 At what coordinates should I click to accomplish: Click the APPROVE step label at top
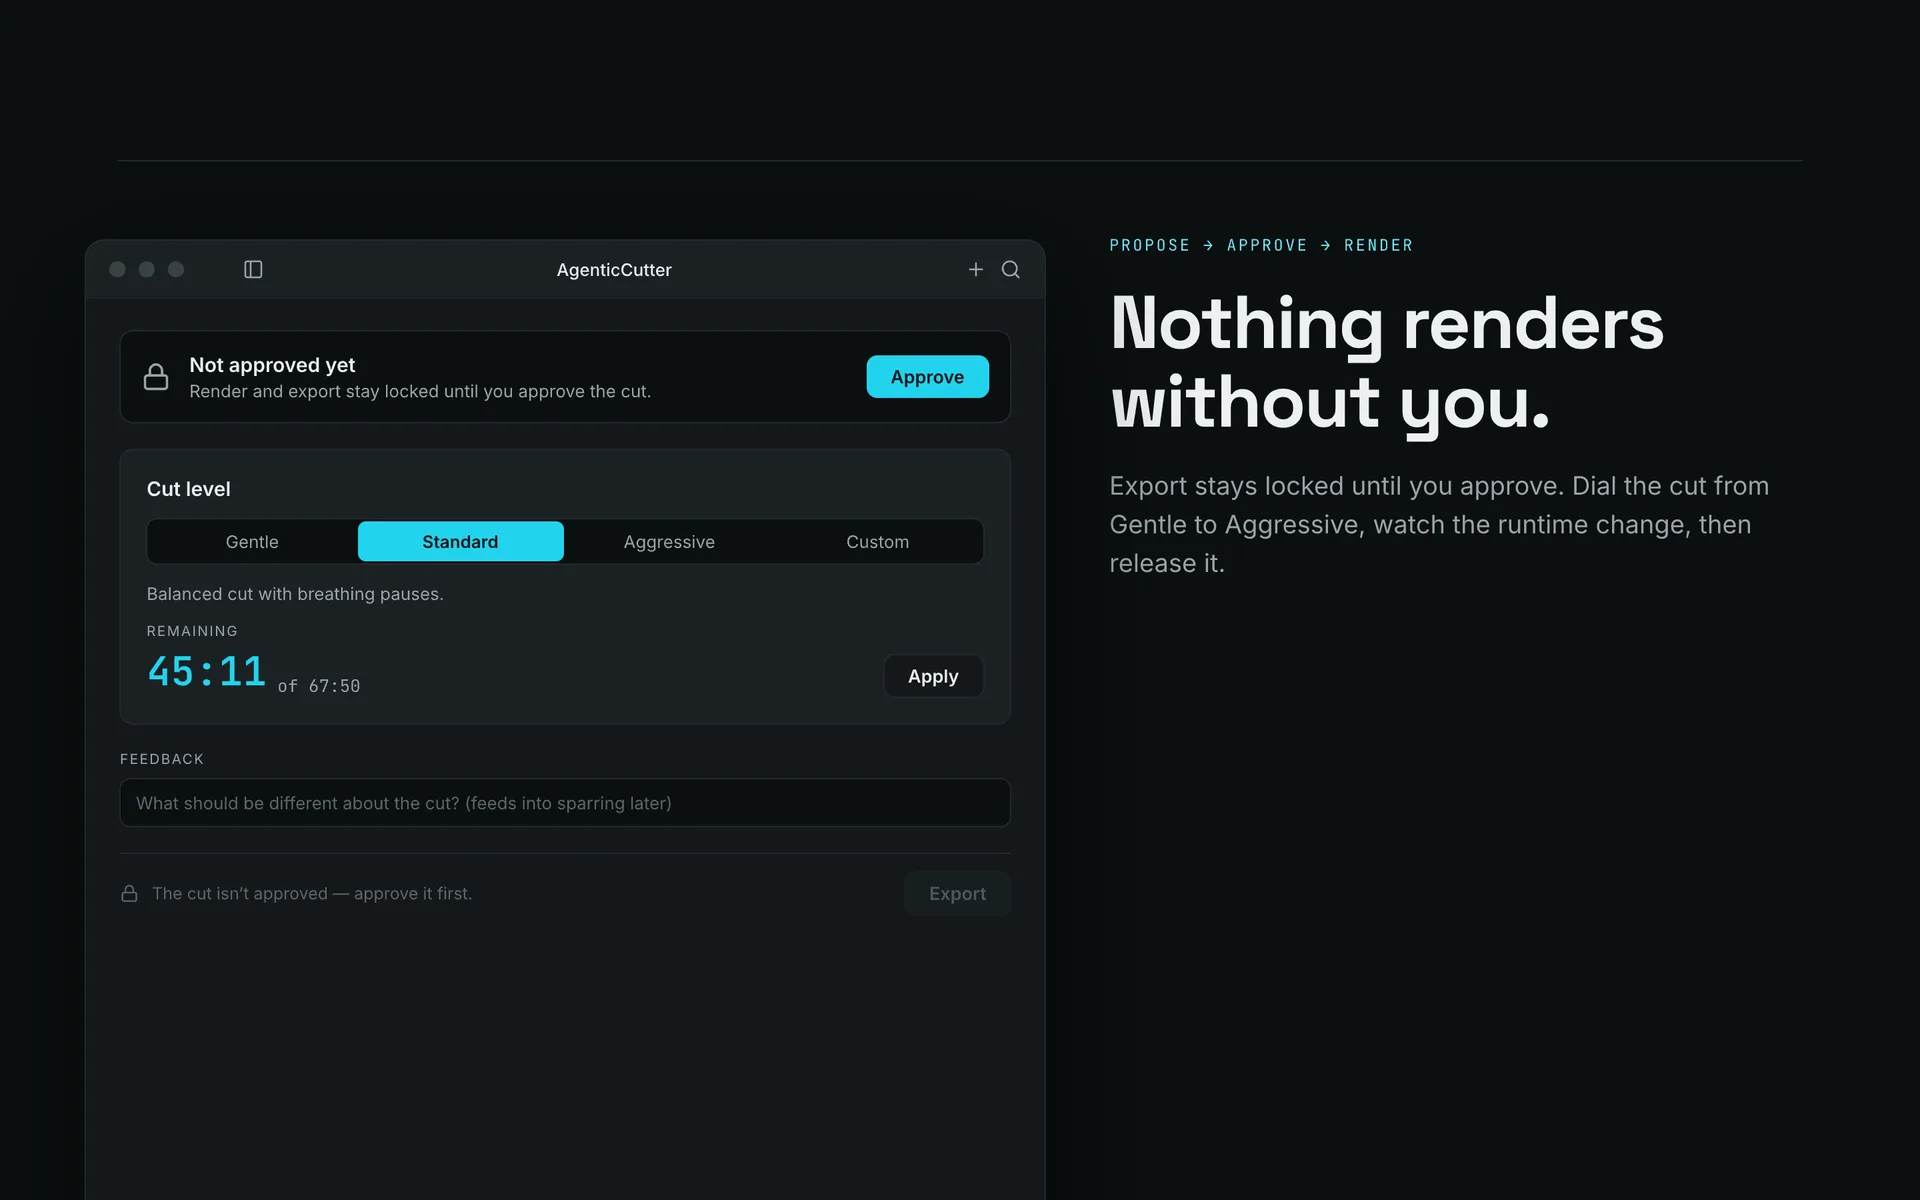[x=1267, y=245]
